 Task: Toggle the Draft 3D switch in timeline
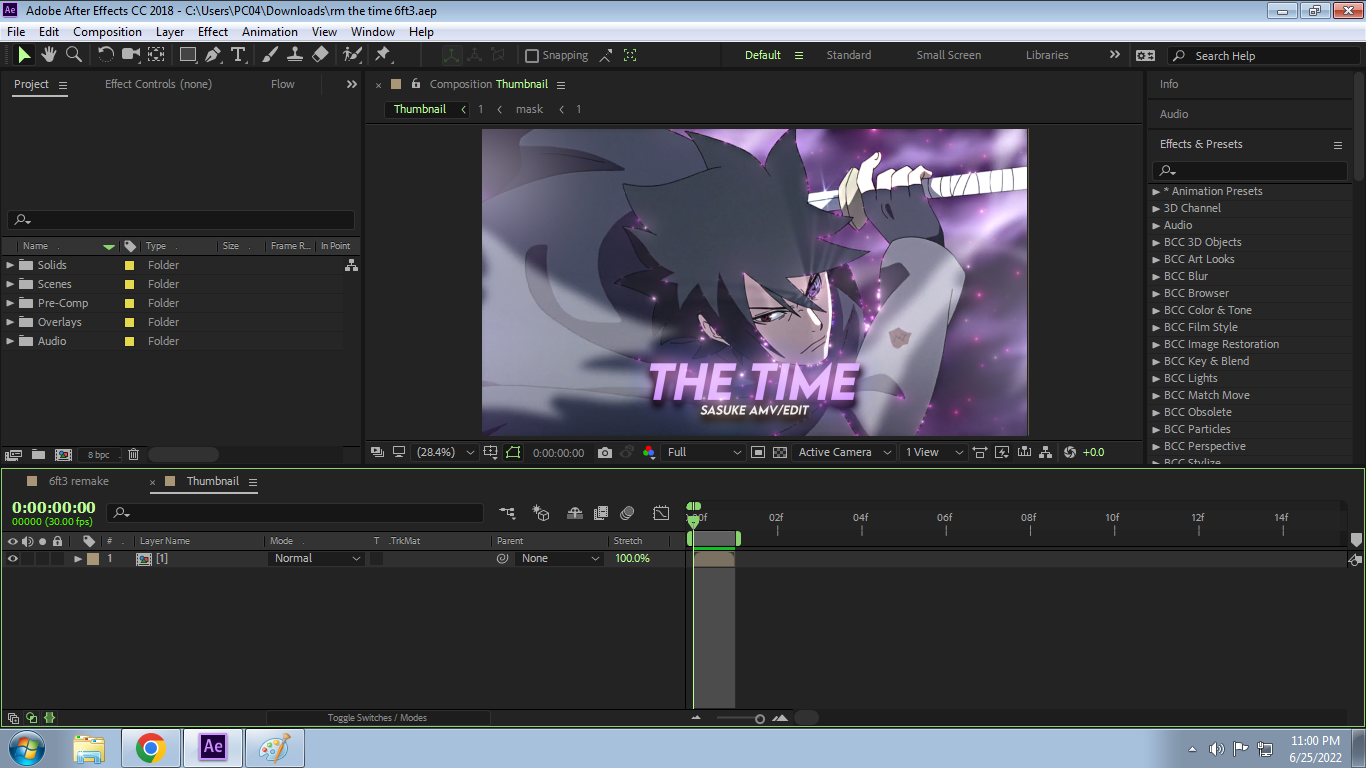[x=541, y=513]
